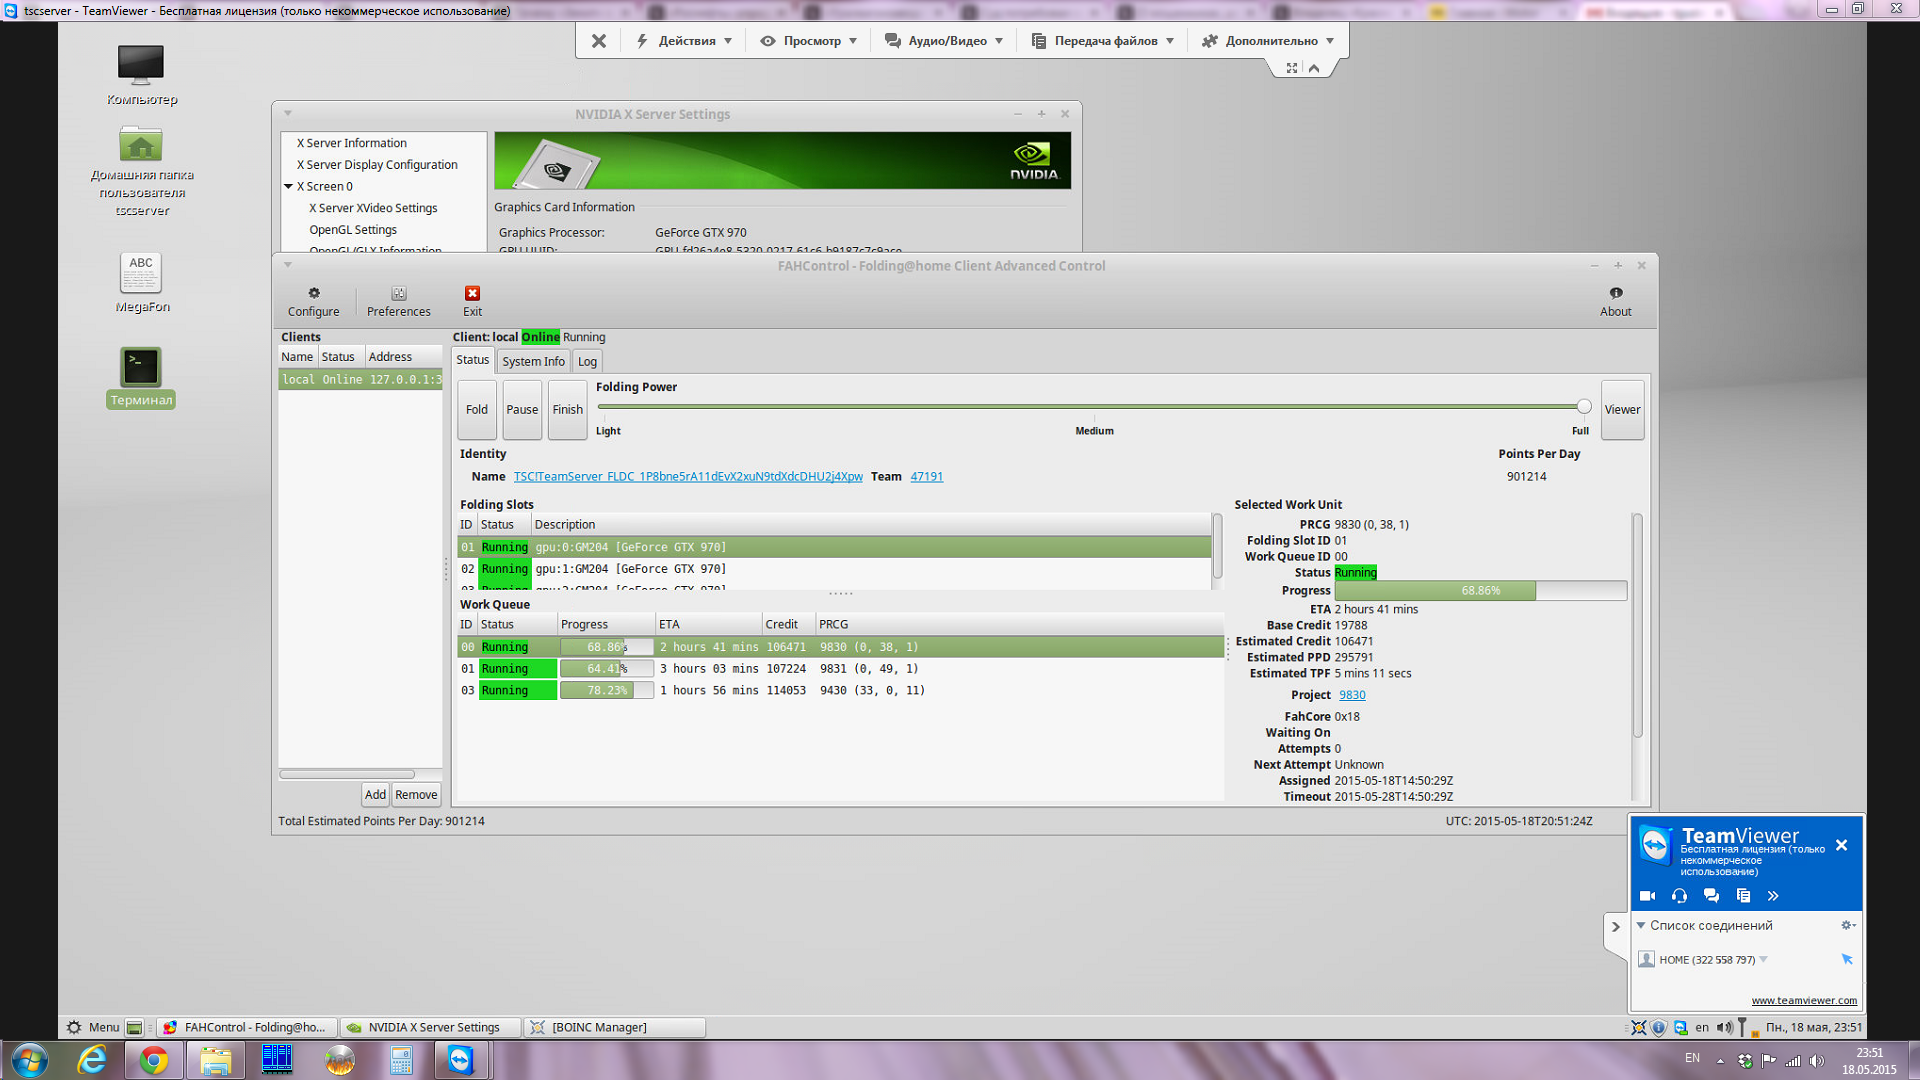Image resolution: width=1920 pixels, height=1080 pixels.
Task: Start video in TeamViewer panel
Action: point(1647,896)
